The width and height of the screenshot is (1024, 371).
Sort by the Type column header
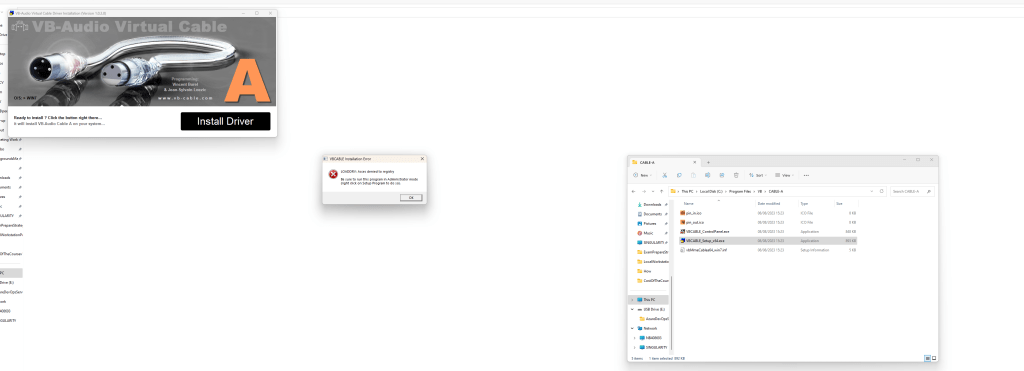click(x=804, y=204)
